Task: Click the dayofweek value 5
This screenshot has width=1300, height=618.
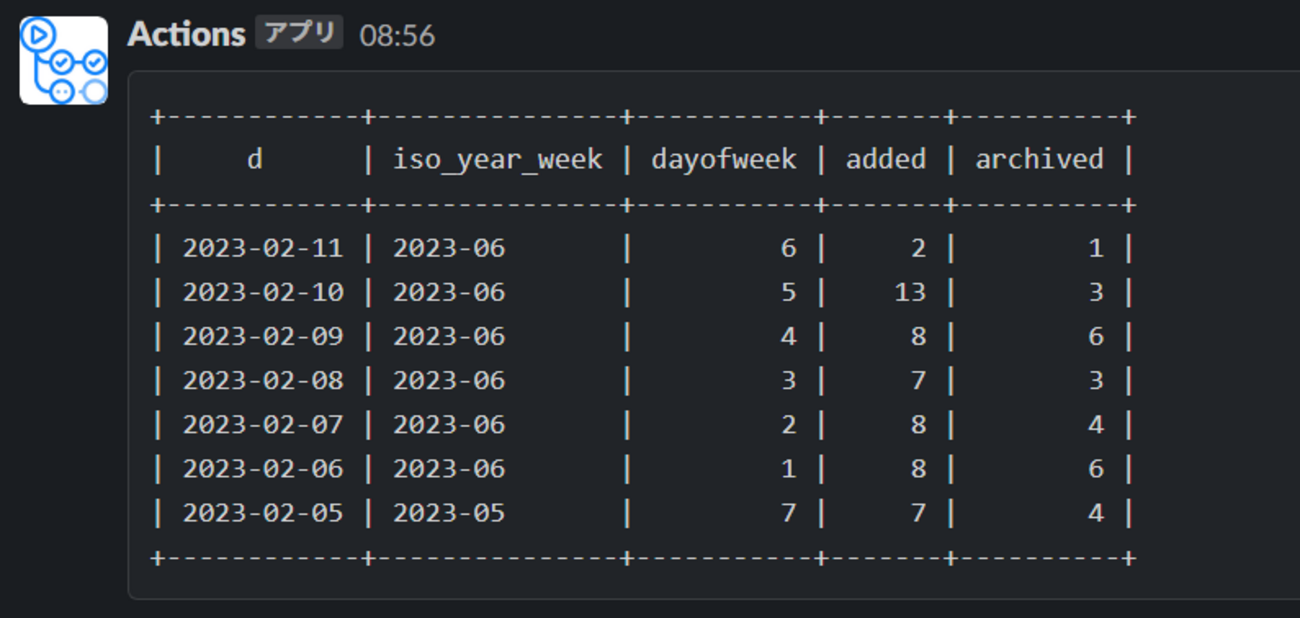Action: [x=789, y=292]
